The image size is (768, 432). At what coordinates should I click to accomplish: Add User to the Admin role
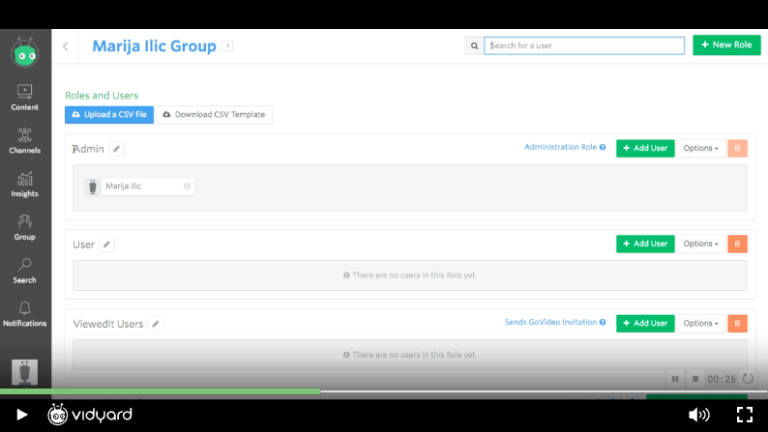tap(645, 148)
